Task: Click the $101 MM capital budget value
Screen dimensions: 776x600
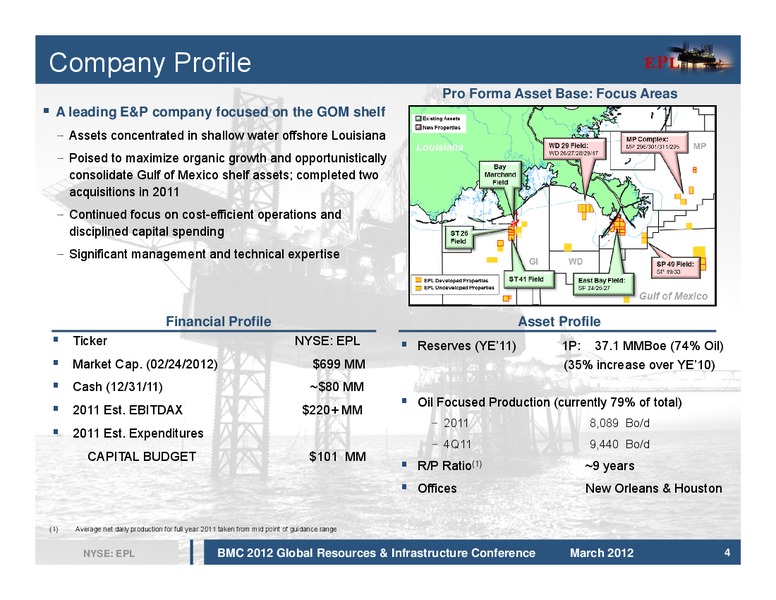Action: (338, 456)
